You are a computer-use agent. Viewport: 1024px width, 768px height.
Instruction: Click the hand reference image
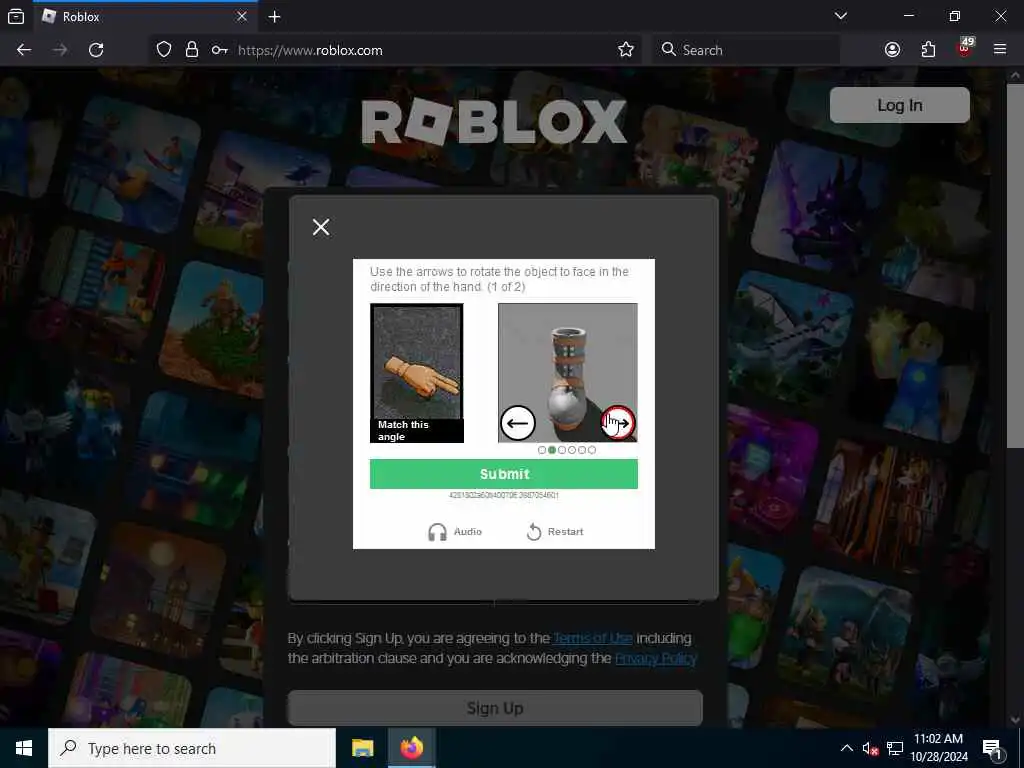click(x=417, y=373)
